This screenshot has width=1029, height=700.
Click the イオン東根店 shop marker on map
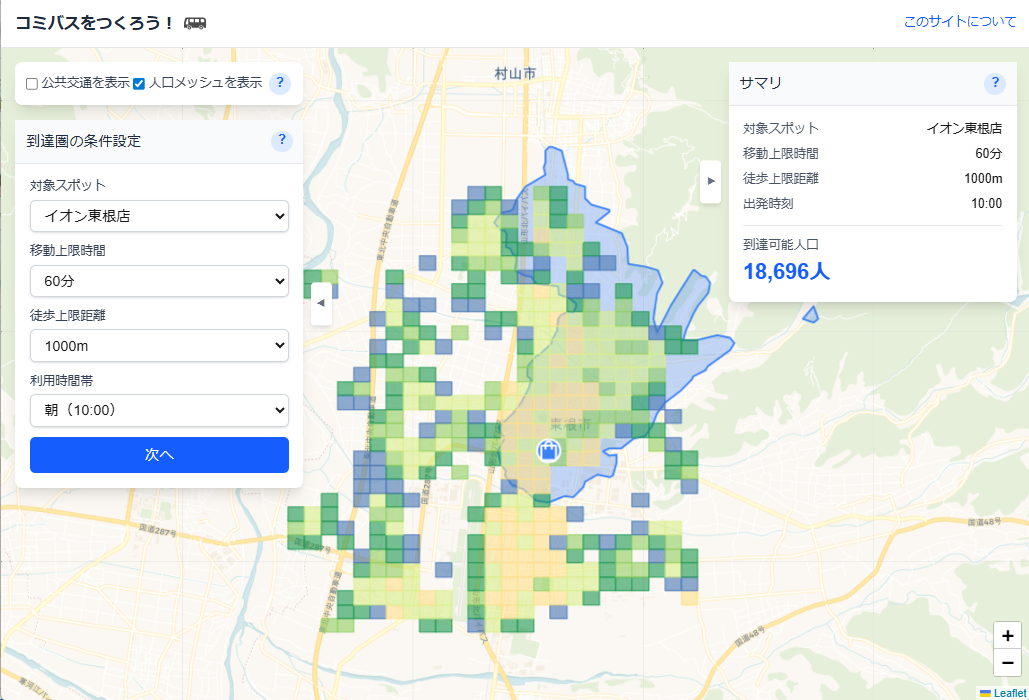pyautogui.click(x=549, y=451)
